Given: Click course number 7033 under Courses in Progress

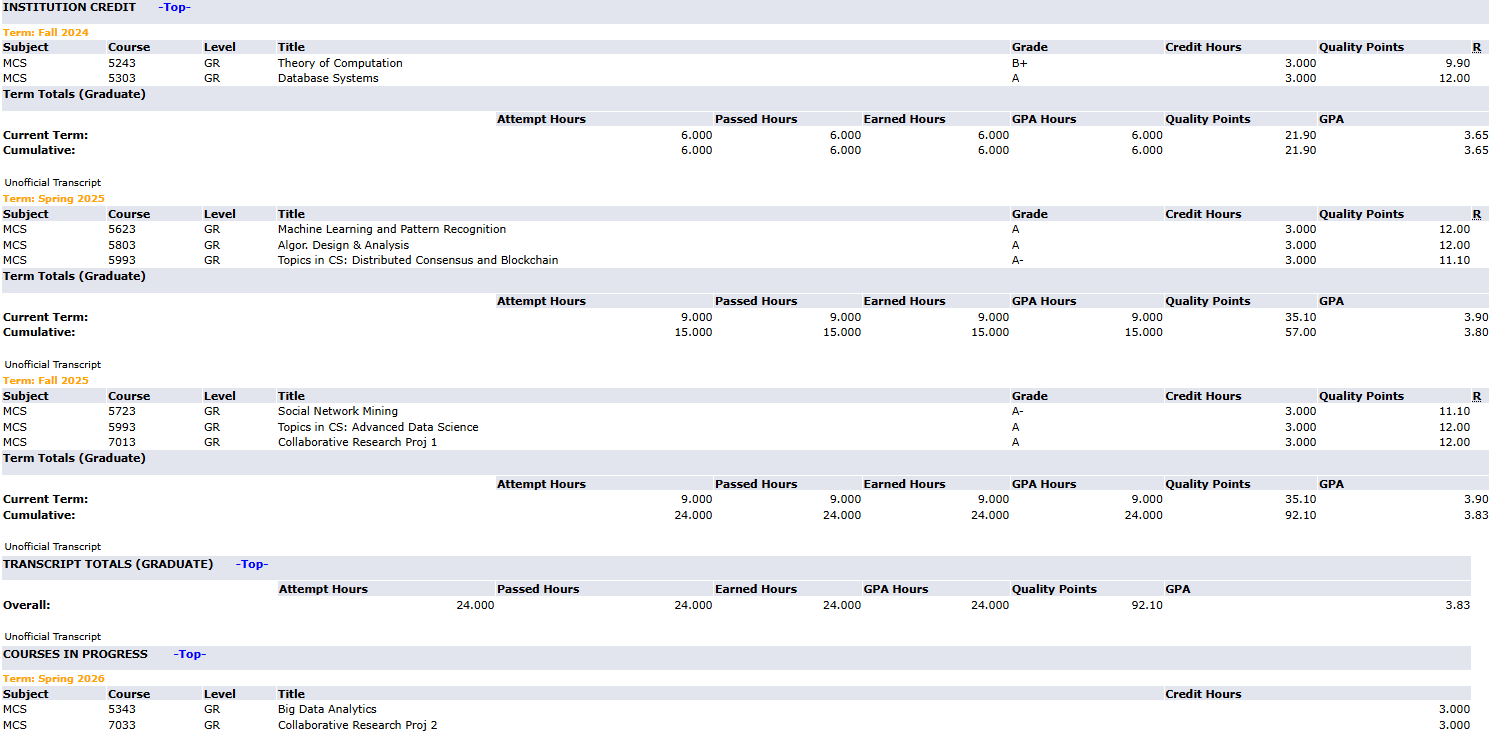Looking at the screenshot, I should point(122,725).
